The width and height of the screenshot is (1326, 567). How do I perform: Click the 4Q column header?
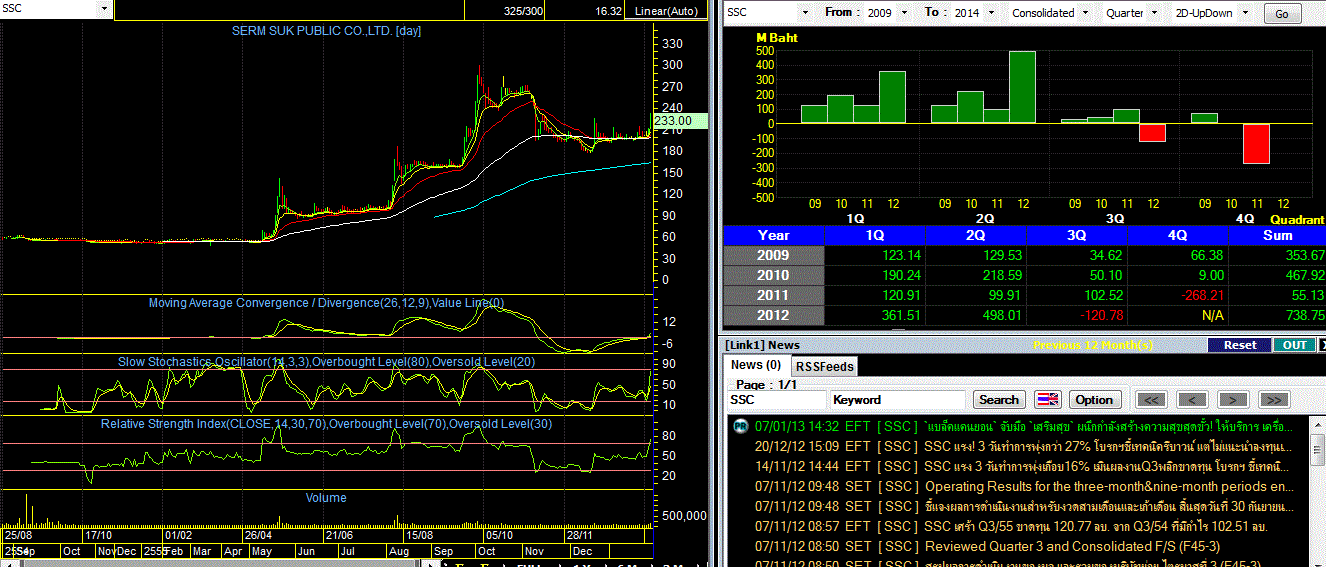point(1178,235)
